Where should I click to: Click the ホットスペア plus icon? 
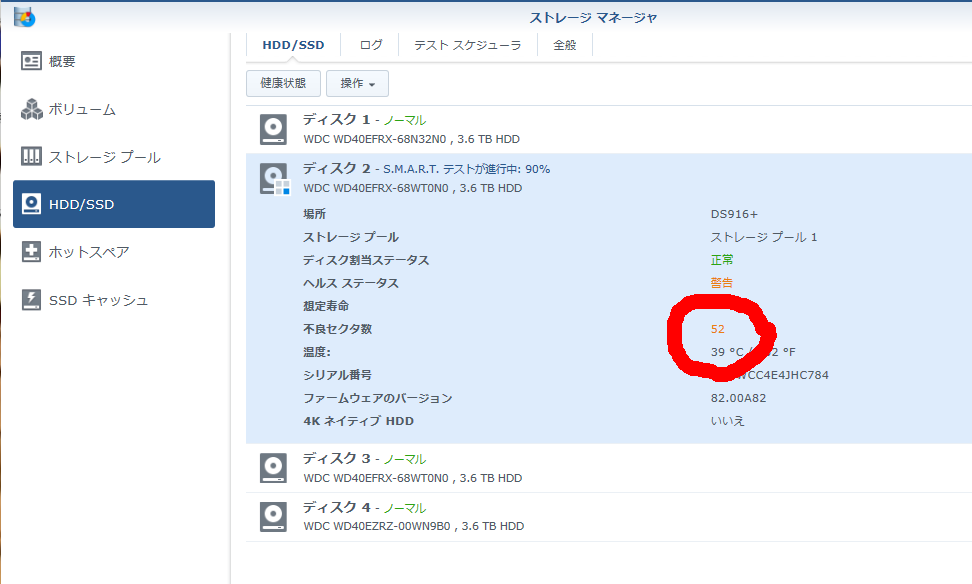pos(31,252)
